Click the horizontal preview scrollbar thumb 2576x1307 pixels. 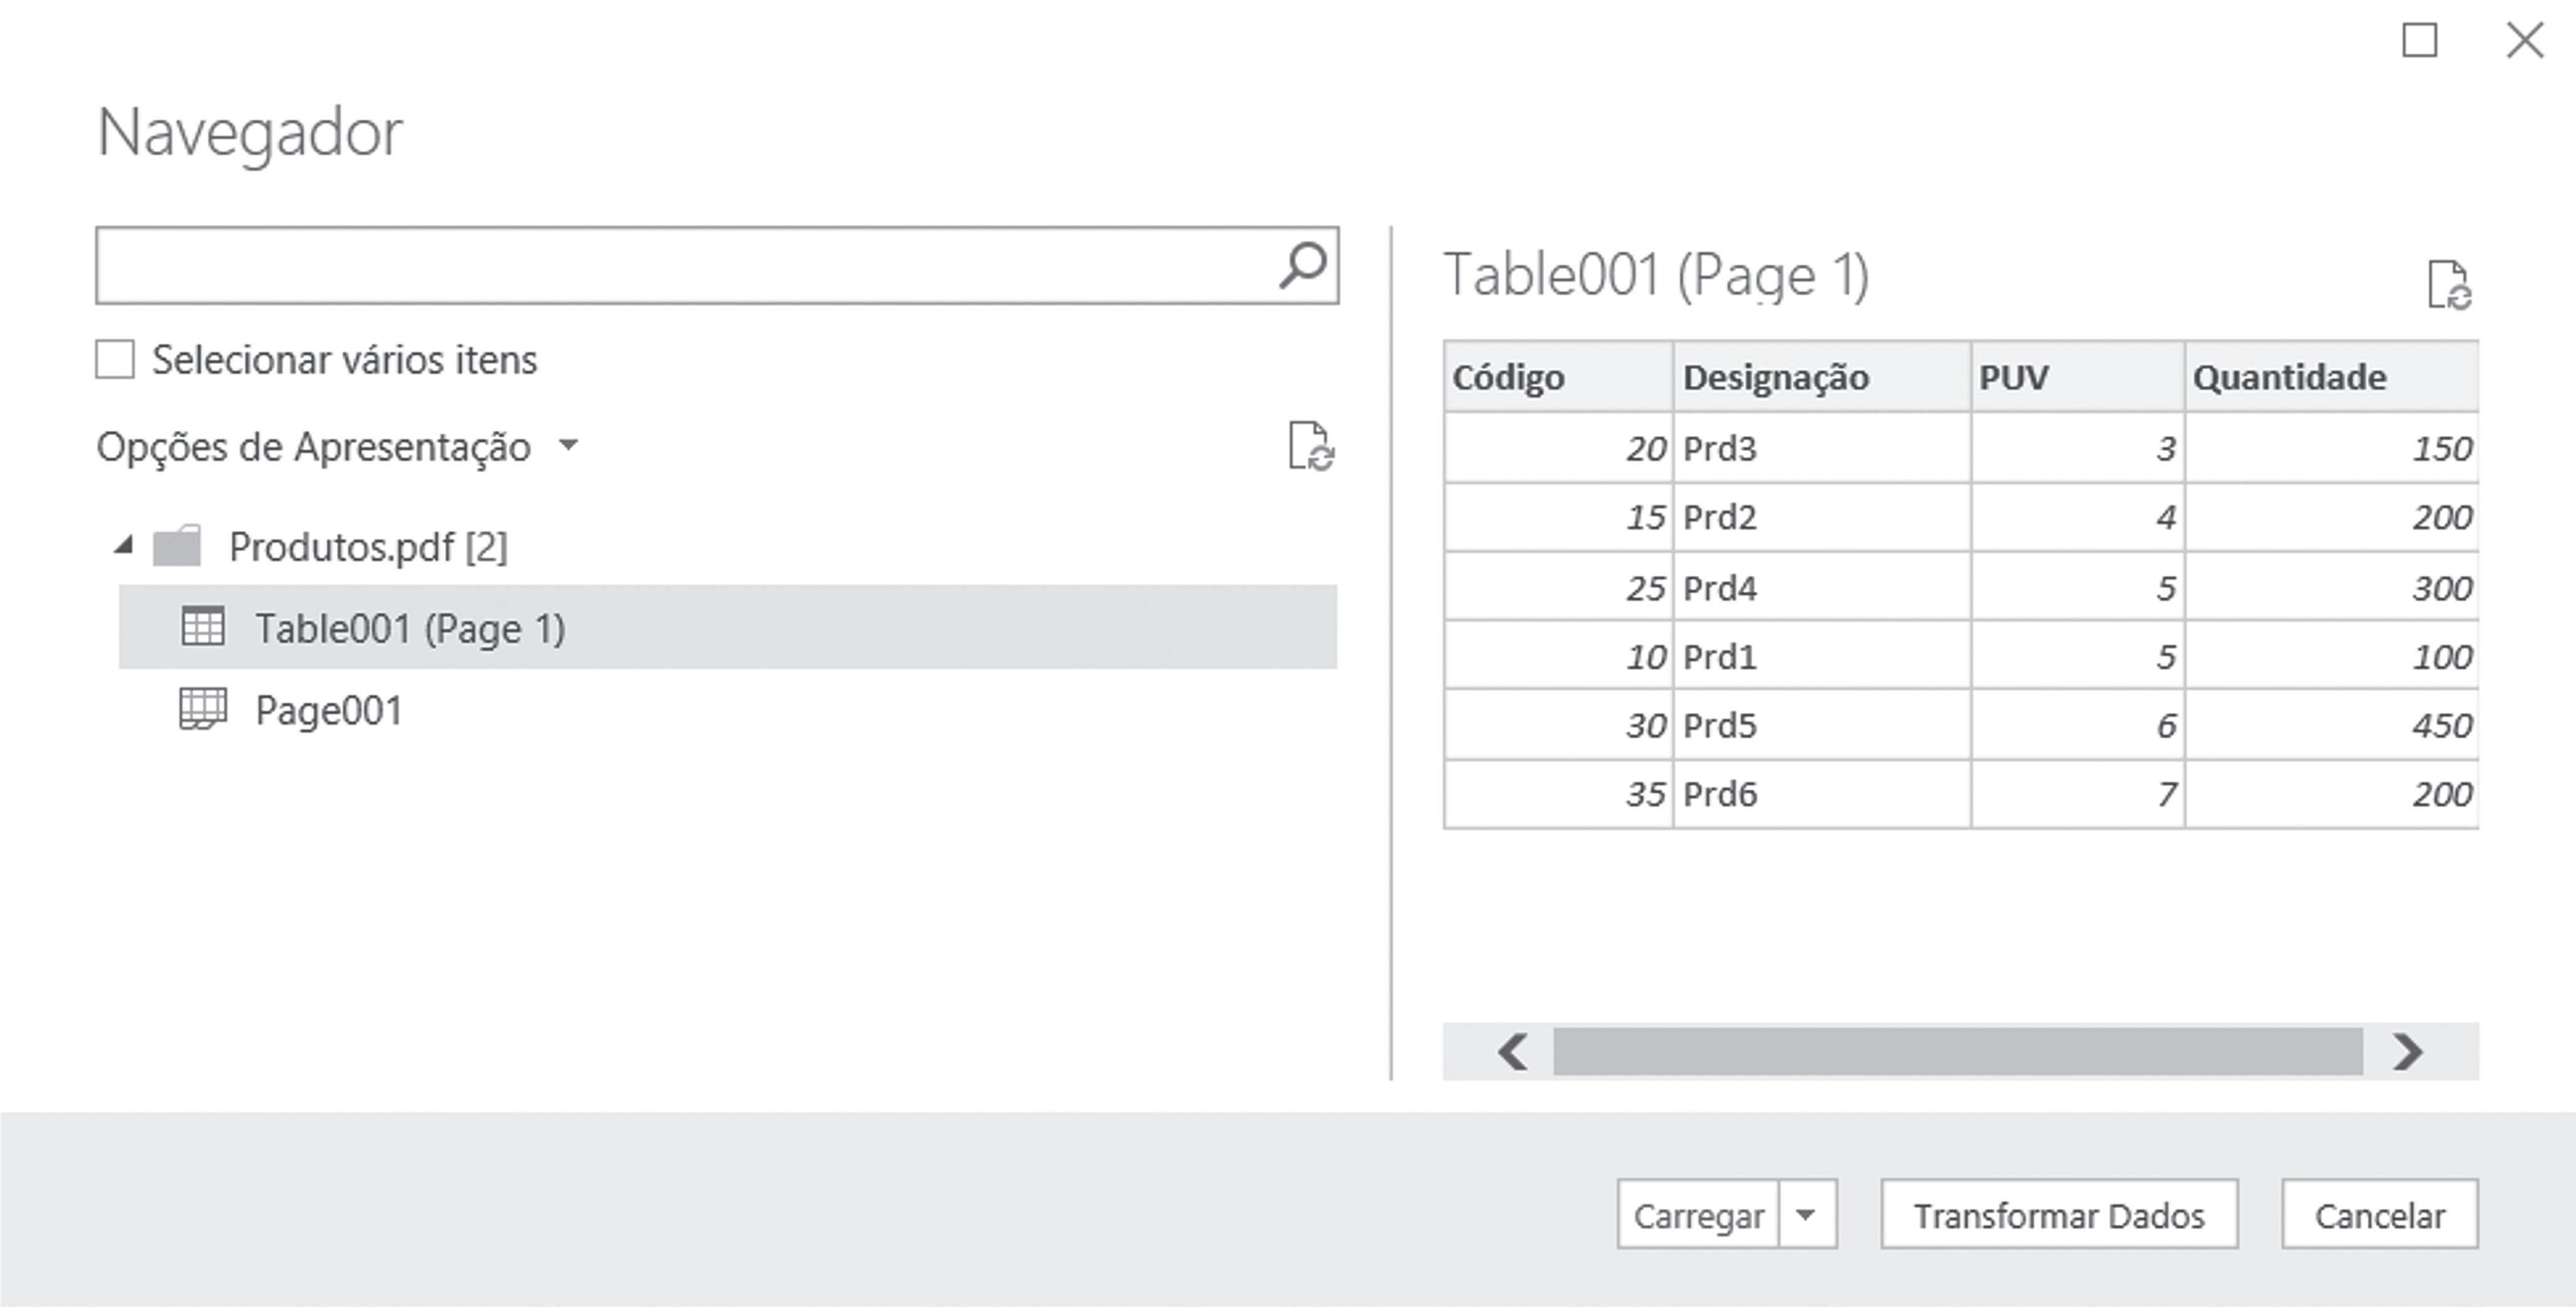[x=1957, y=1051]
